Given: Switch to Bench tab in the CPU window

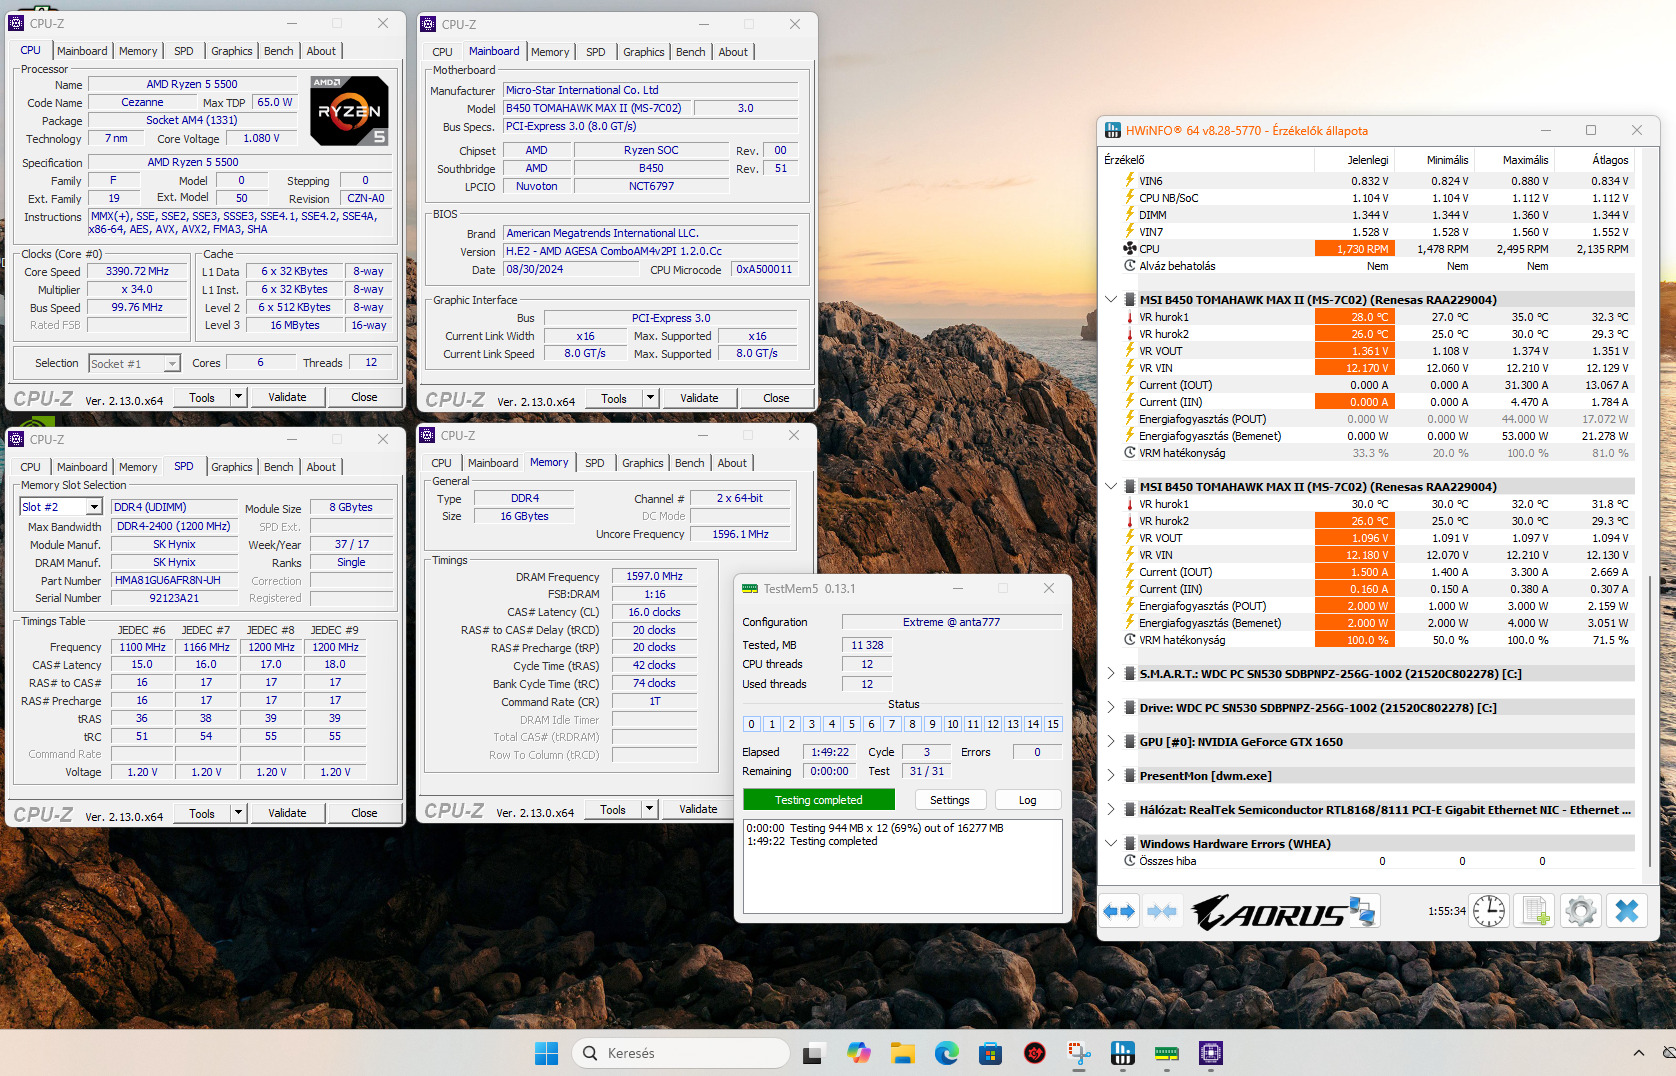Looking at the screenshot, I should click(278, 51).
